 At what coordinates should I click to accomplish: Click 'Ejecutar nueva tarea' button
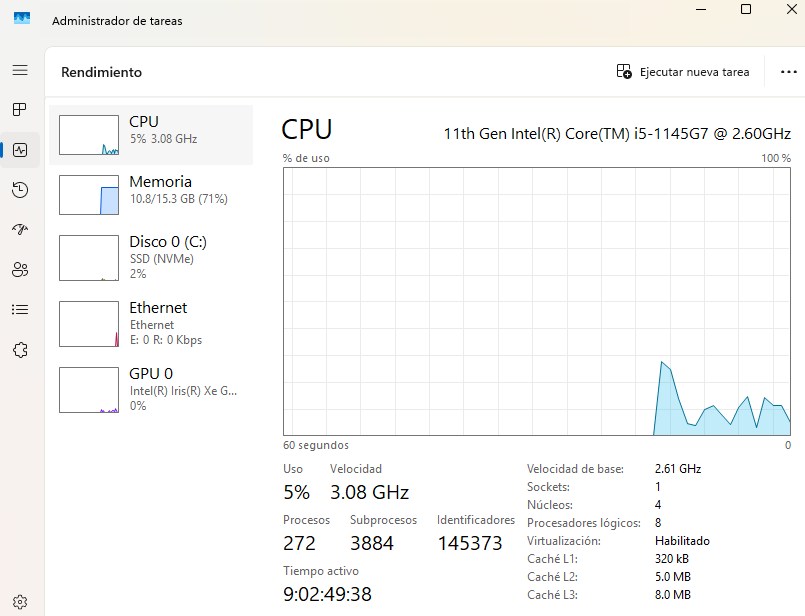pos(683,72)
